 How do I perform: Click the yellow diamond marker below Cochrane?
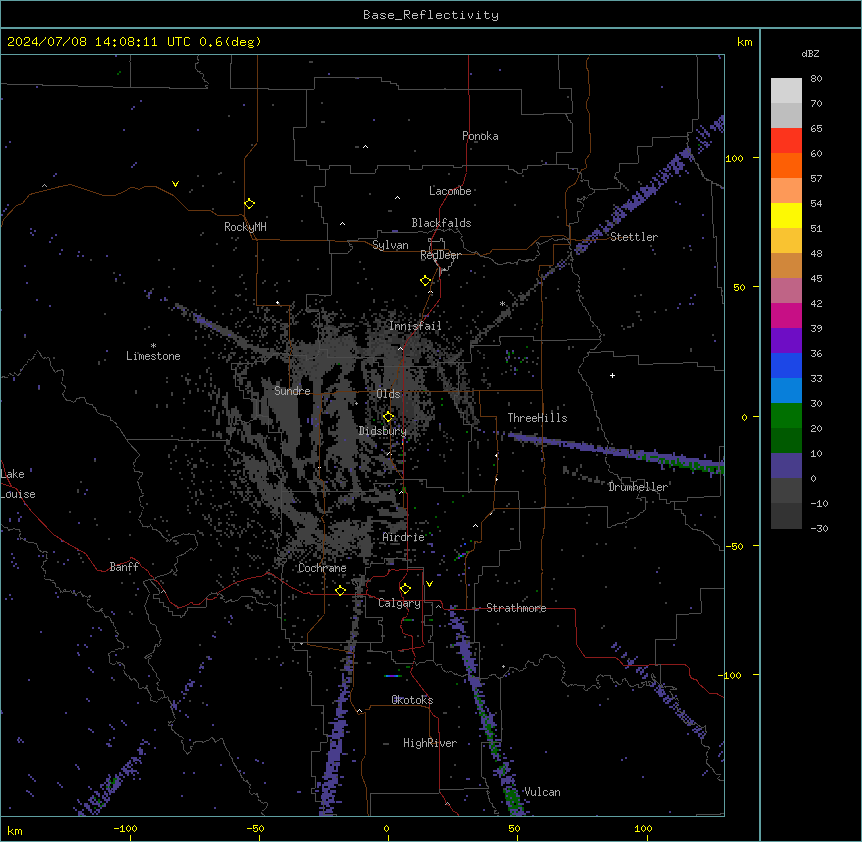[x=340, y=591]
